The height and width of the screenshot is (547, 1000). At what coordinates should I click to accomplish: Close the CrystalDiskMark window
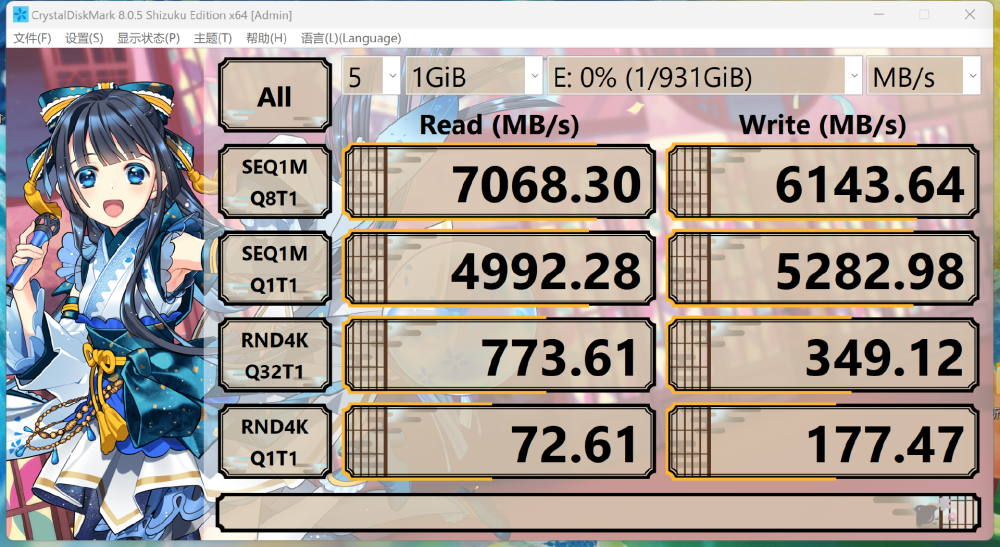(969, 14)
